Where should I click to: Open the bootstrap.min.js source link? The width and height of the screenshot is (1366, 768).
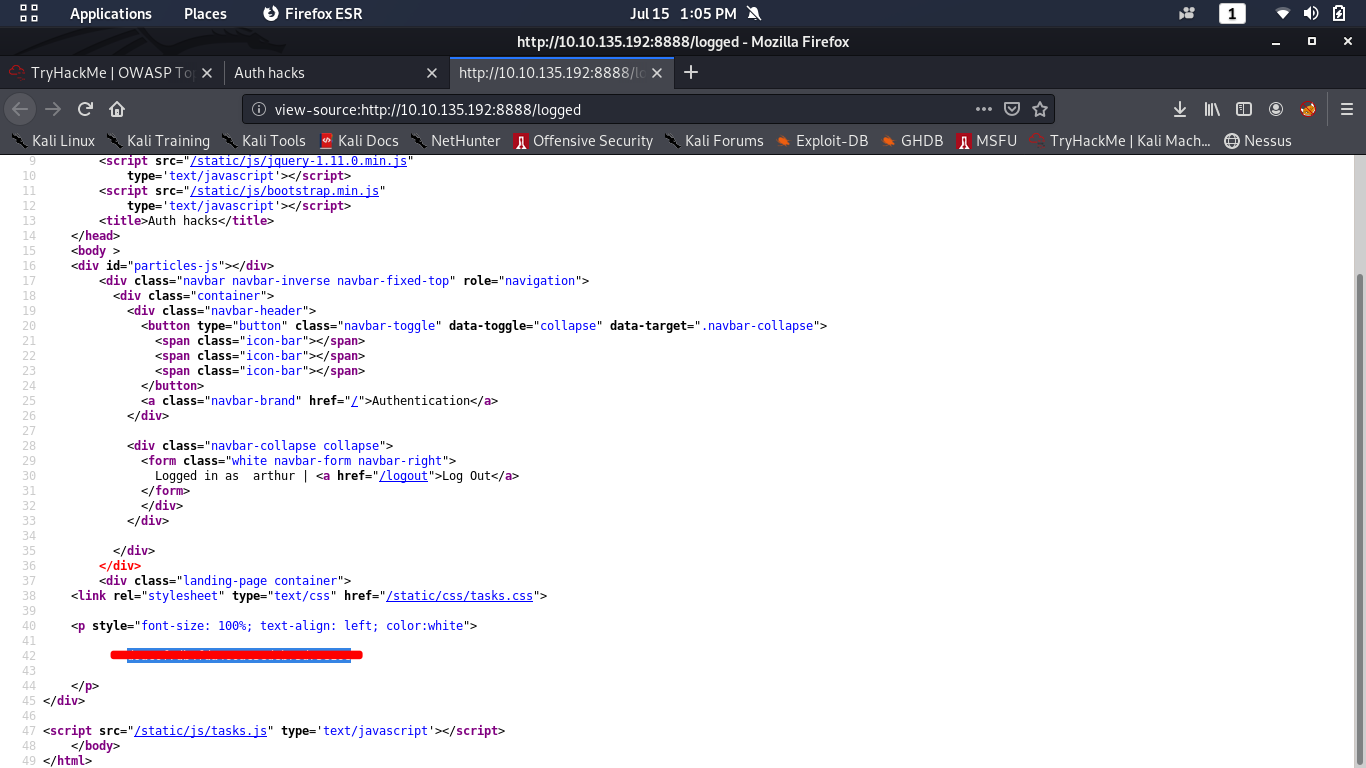(x=285, y=191)
